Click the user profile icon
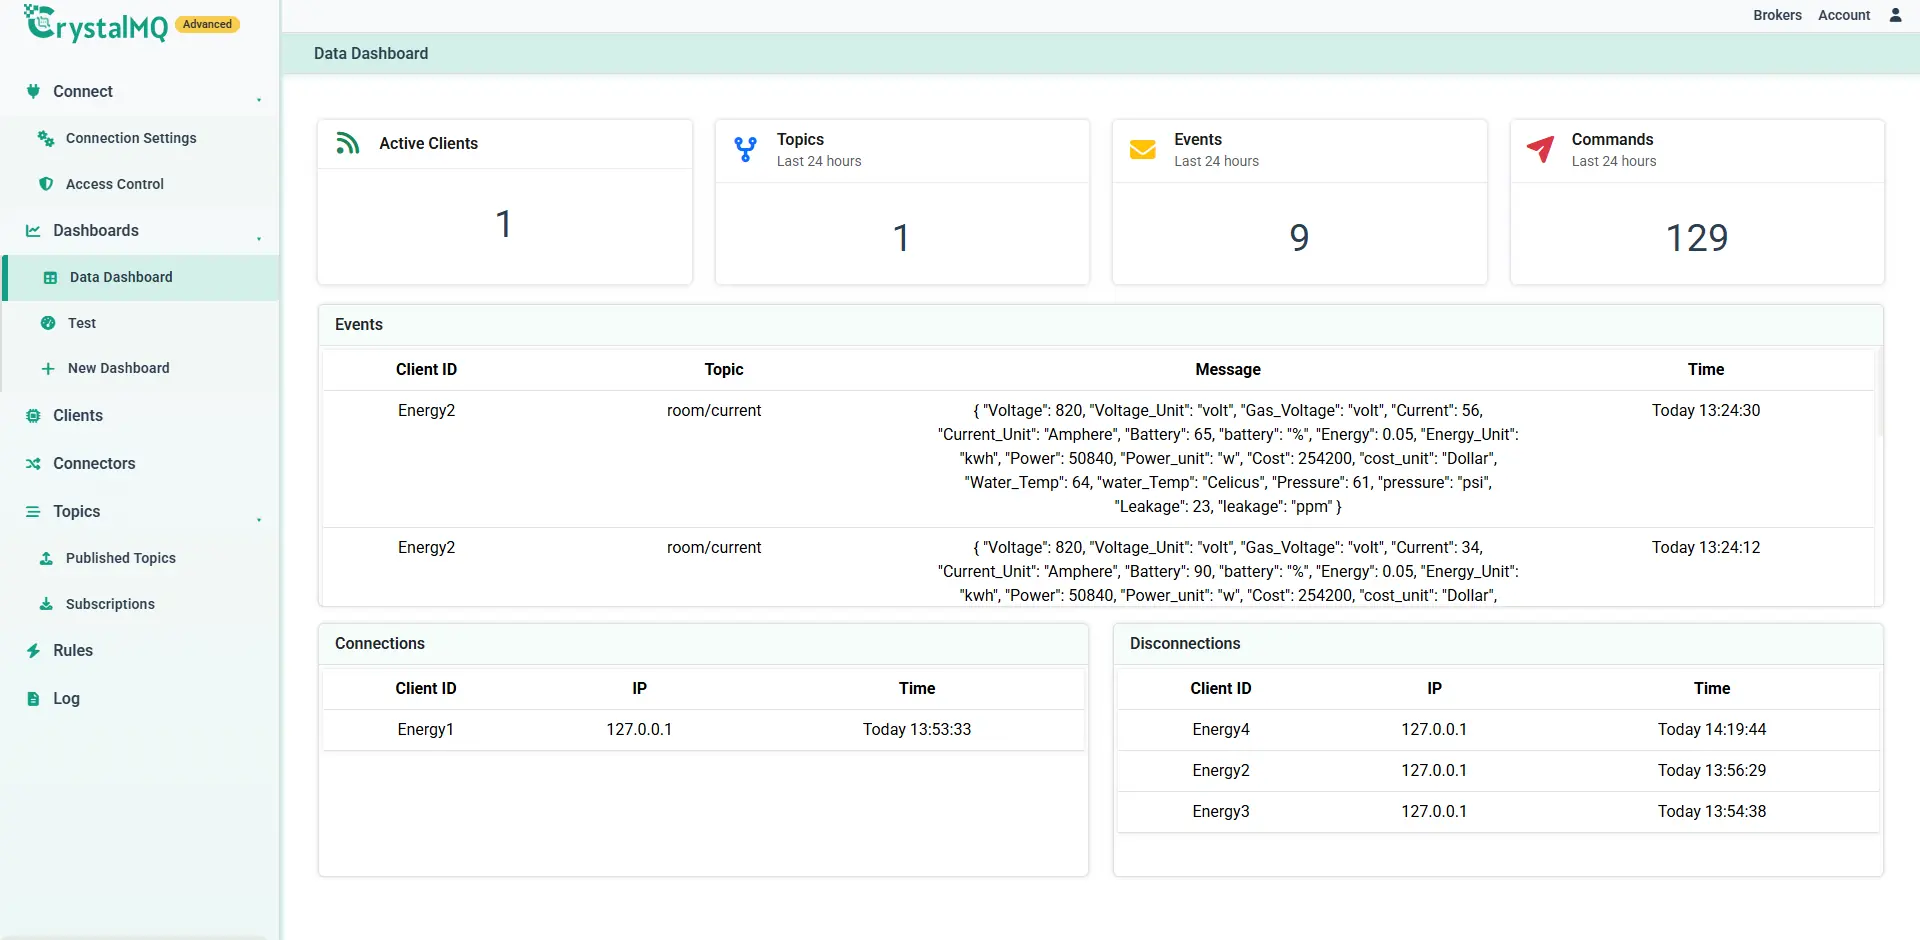The width and height of the screenshot is (1920, 940). pyautogui.click(x=1895, y=15)
